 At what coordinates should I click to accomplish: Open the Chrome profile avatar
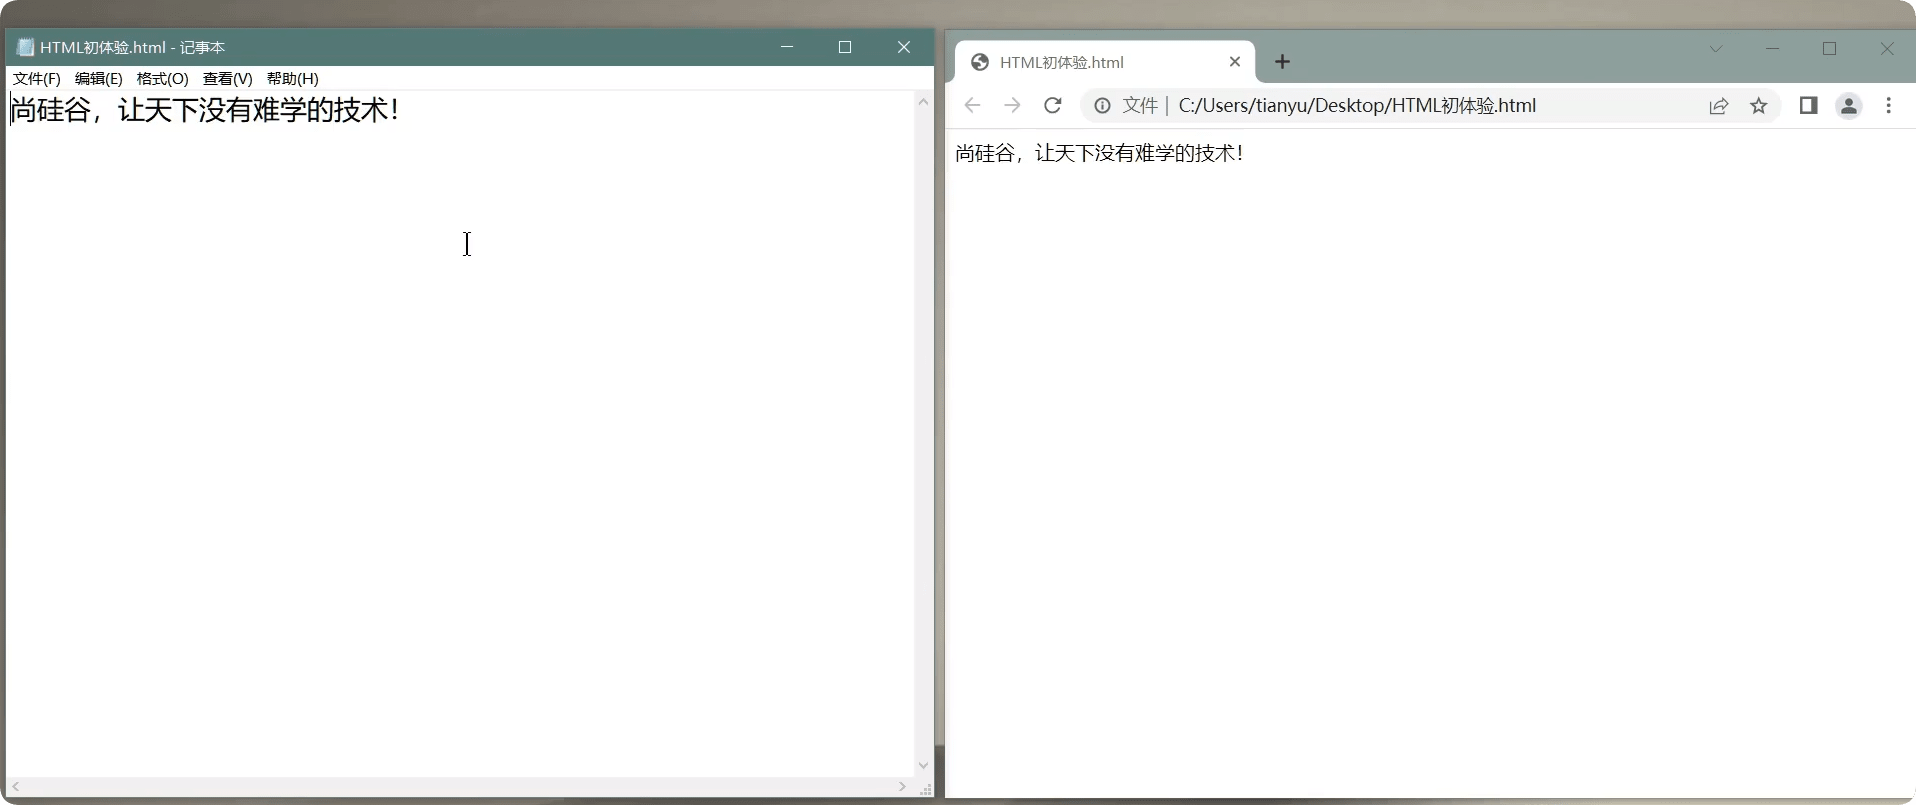click(1848, 106)
